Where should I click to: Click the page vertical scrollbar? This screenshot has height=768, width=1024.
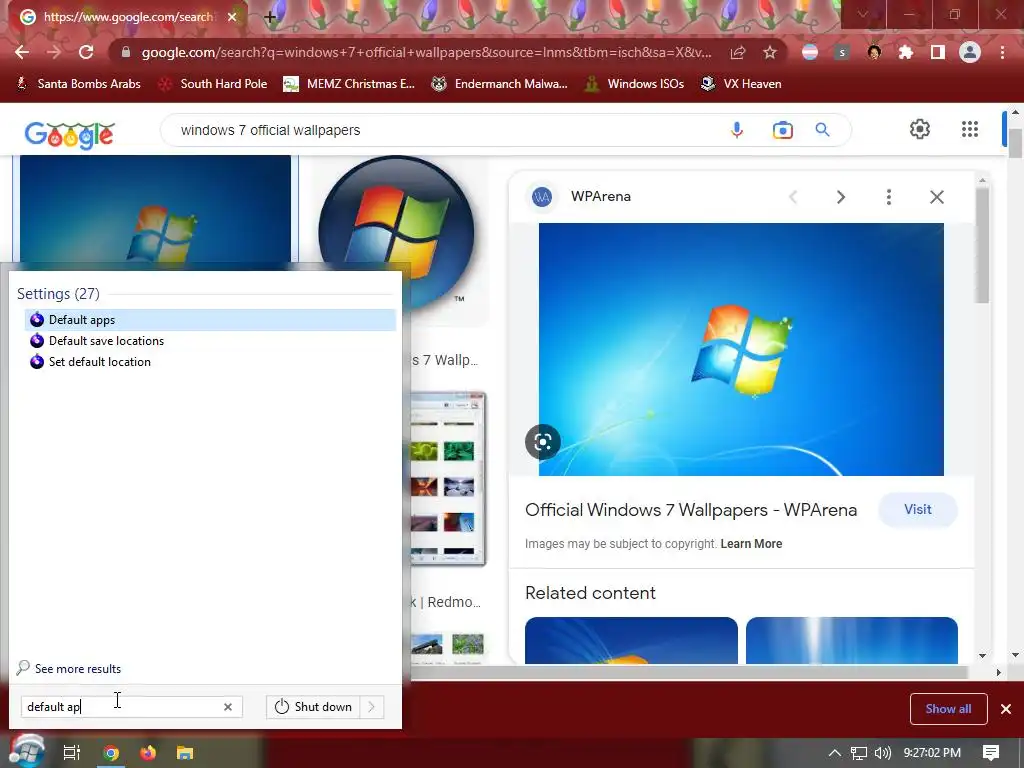point(1015,144)
